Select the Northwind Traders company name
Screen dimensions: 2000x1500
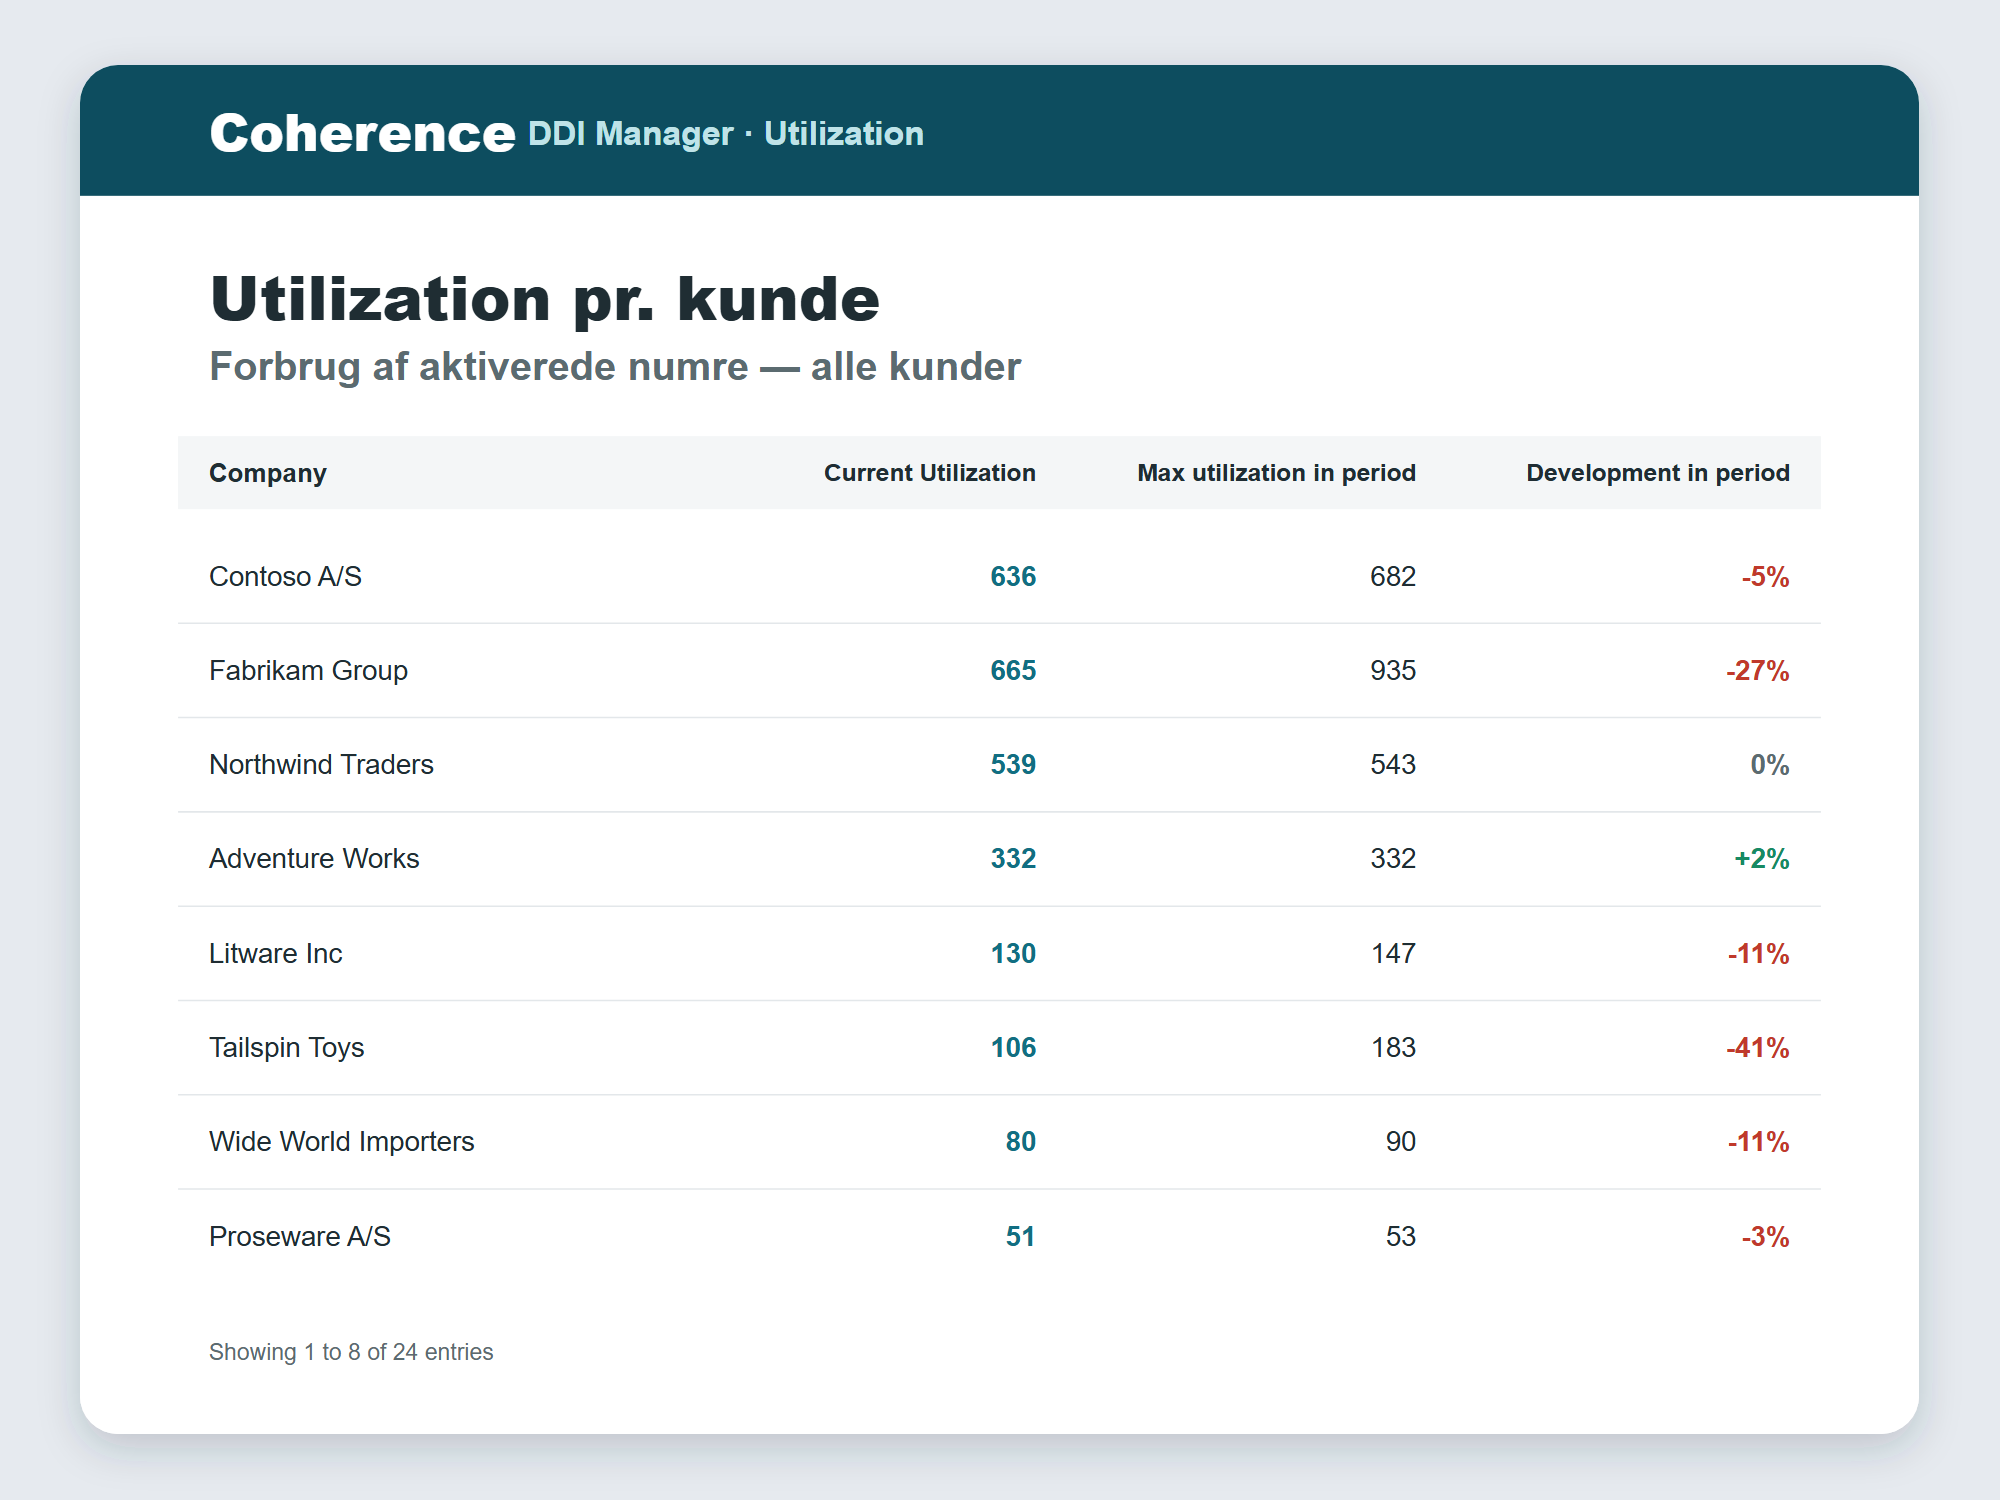tap(321, 765)
